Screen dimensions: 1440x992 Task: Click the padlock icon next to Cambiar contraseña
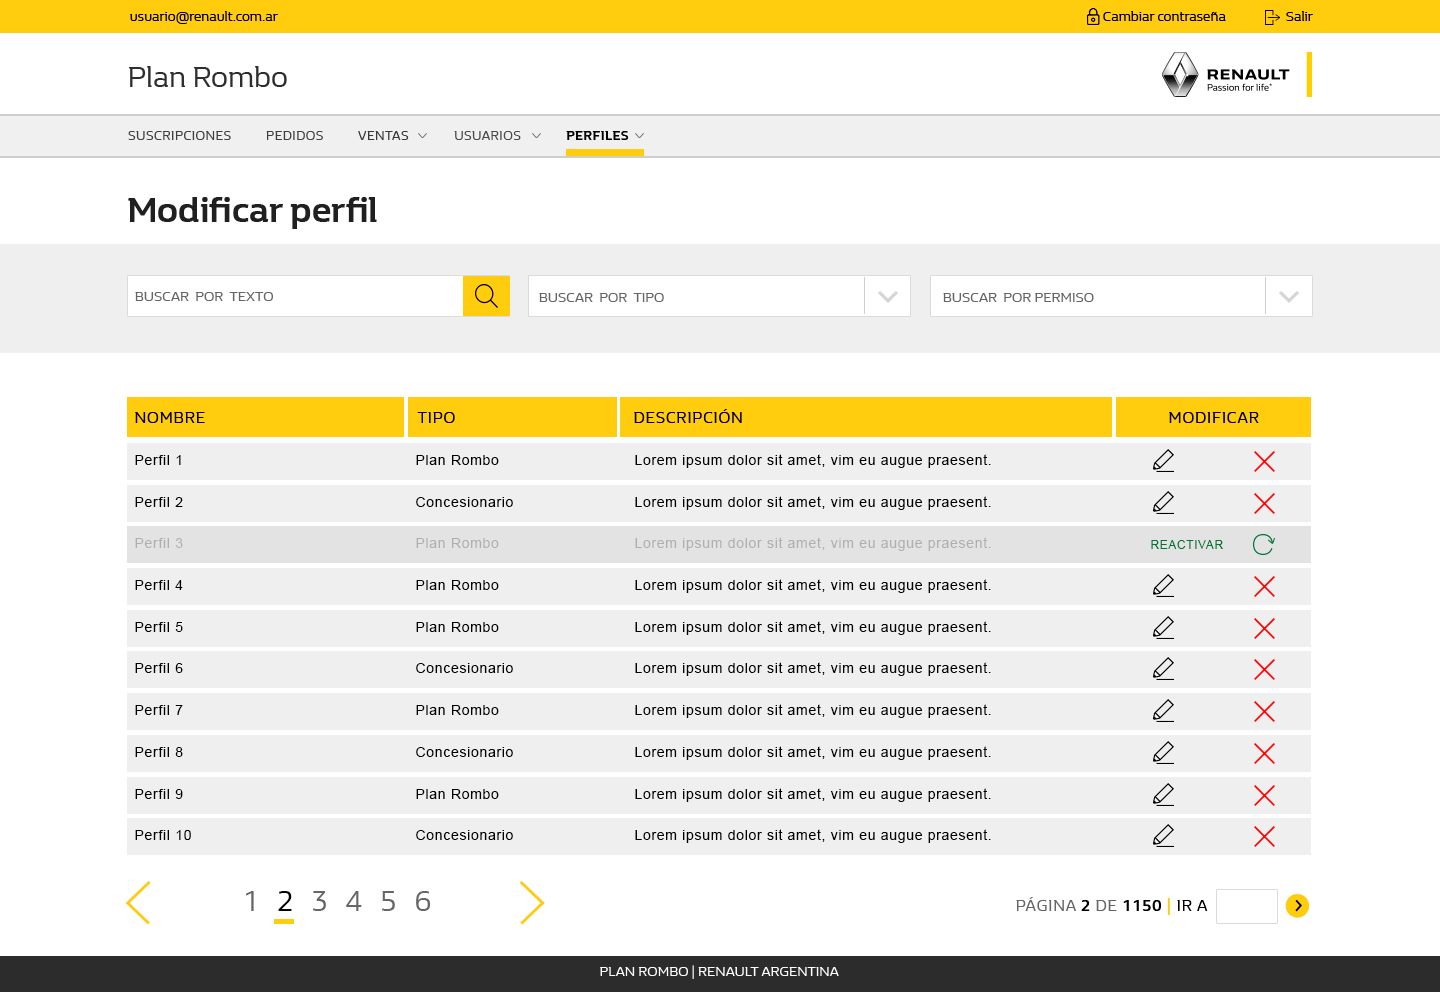coord(1092,16)
